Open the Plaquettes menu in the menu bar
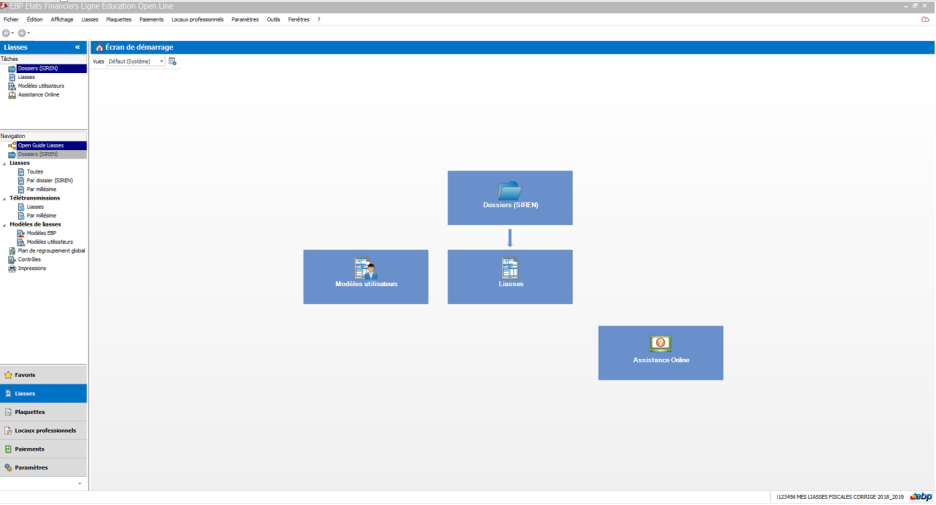The width and height of the screenshot is (936, 505). click(118, 20)
